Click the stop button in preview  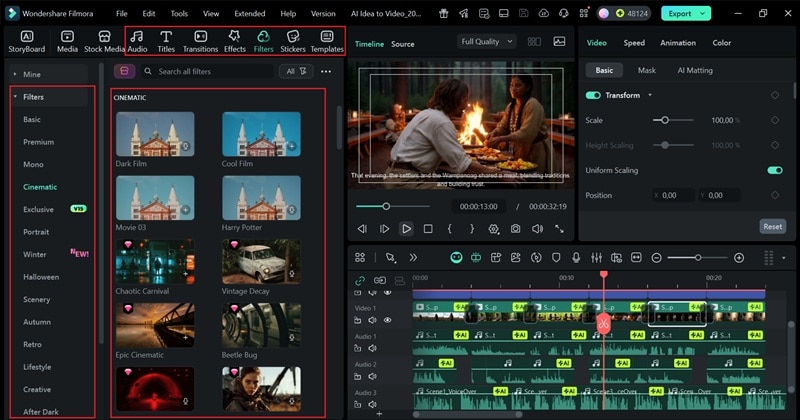pyautogui.click(x=428, y=229)
